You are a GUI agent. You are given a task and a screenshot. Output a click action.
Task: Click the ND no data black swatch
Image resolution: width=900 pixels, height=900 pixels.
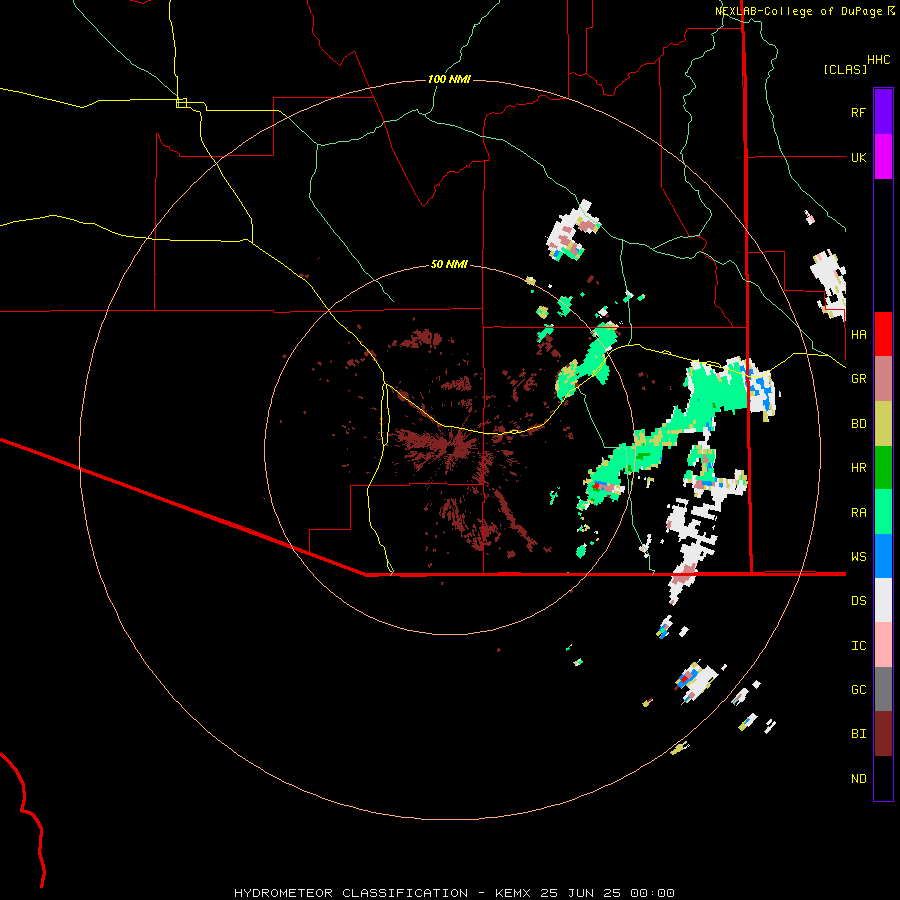tap(883, 778)
